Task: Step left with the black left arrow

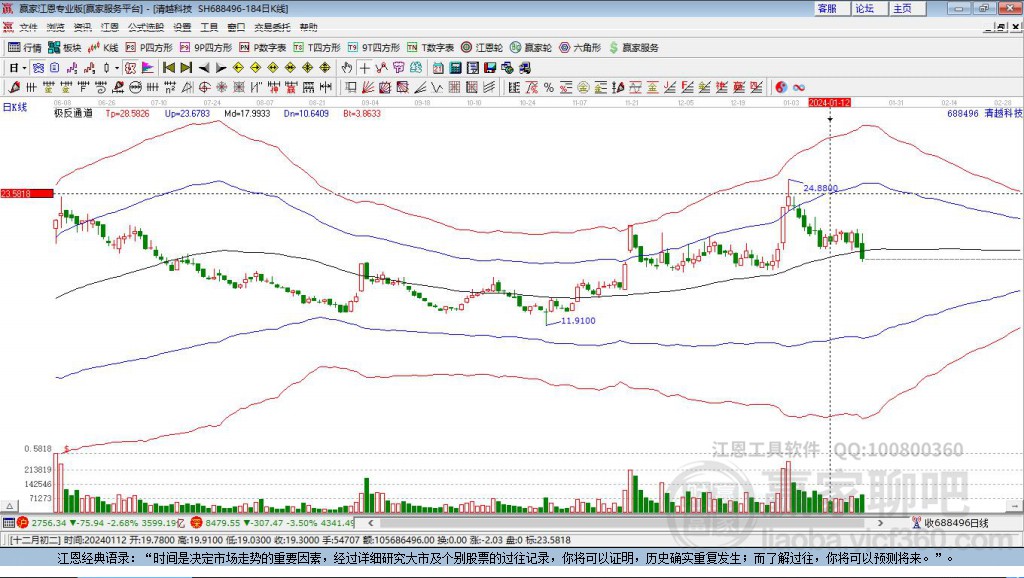Action: click(204, 68)
